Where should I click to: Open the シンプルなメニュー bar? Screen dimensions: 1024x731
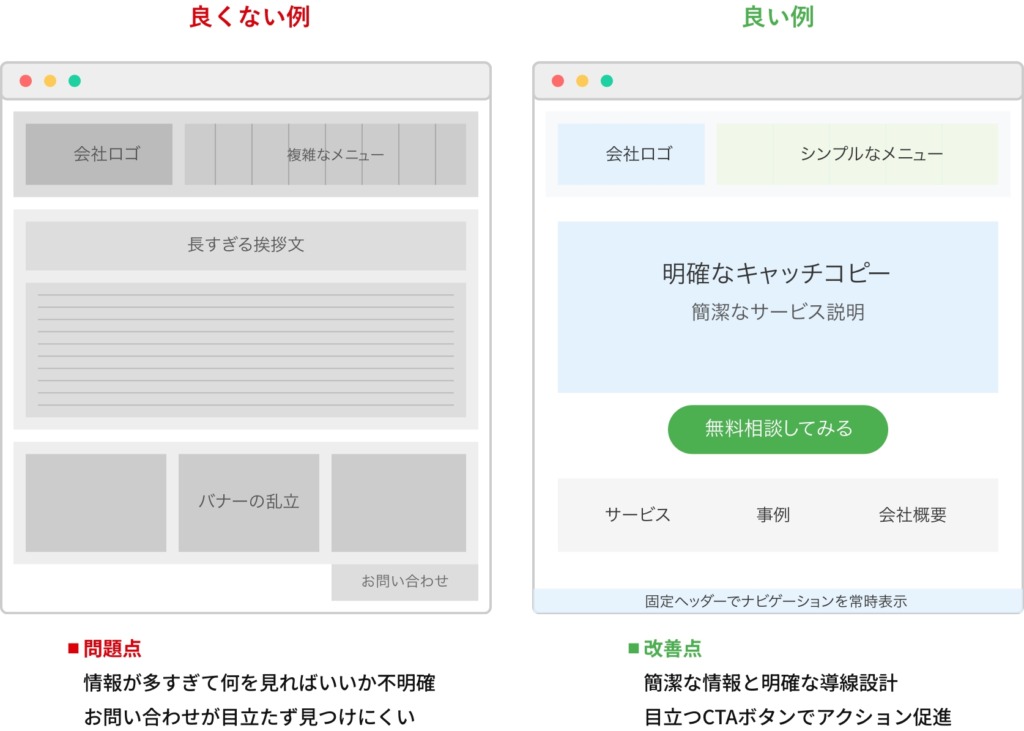click(x=857, y=154)
